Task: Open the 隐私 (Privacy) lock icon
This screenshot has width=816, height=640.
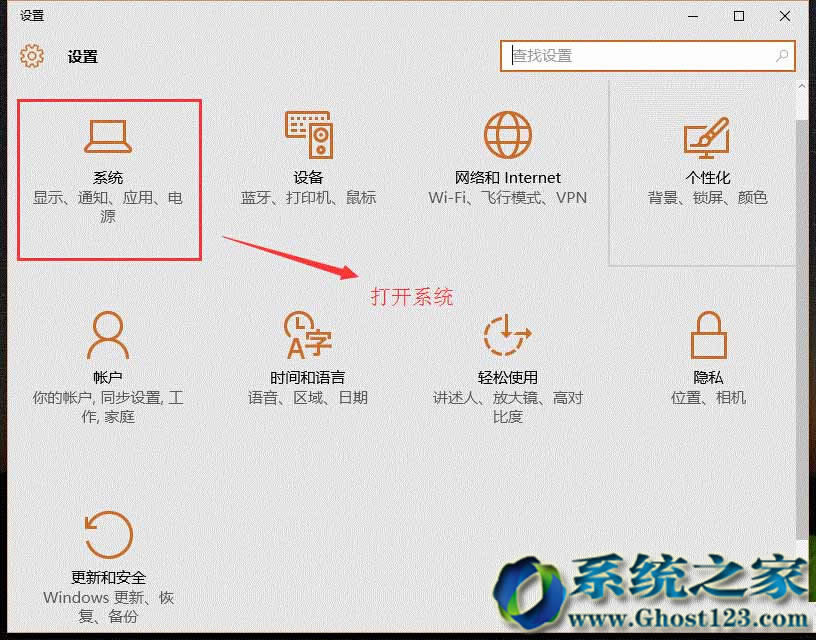Action: tap(708, 335)
